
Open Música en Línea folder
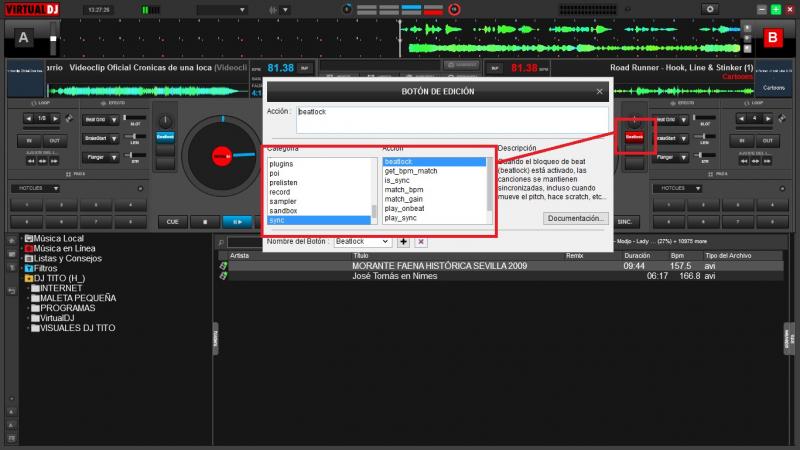(x=60, y=248)
